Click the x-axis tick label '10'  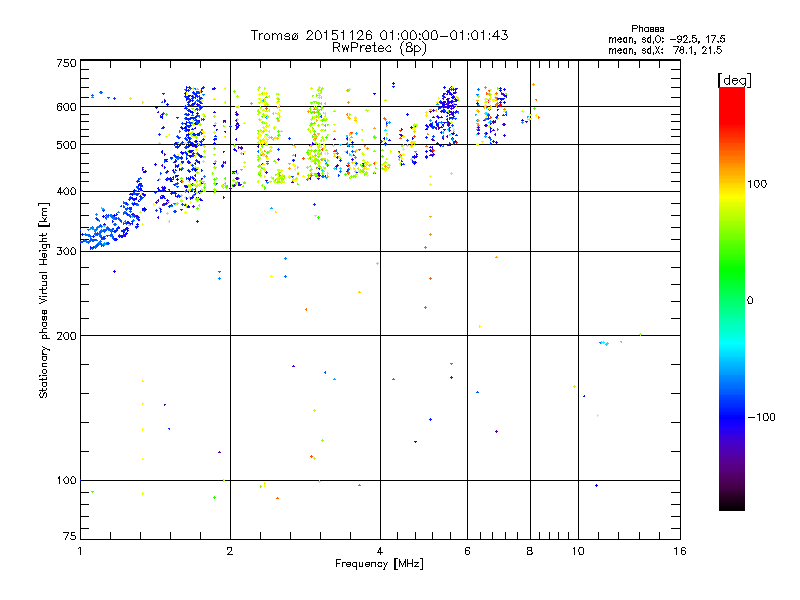click(578, 551)
